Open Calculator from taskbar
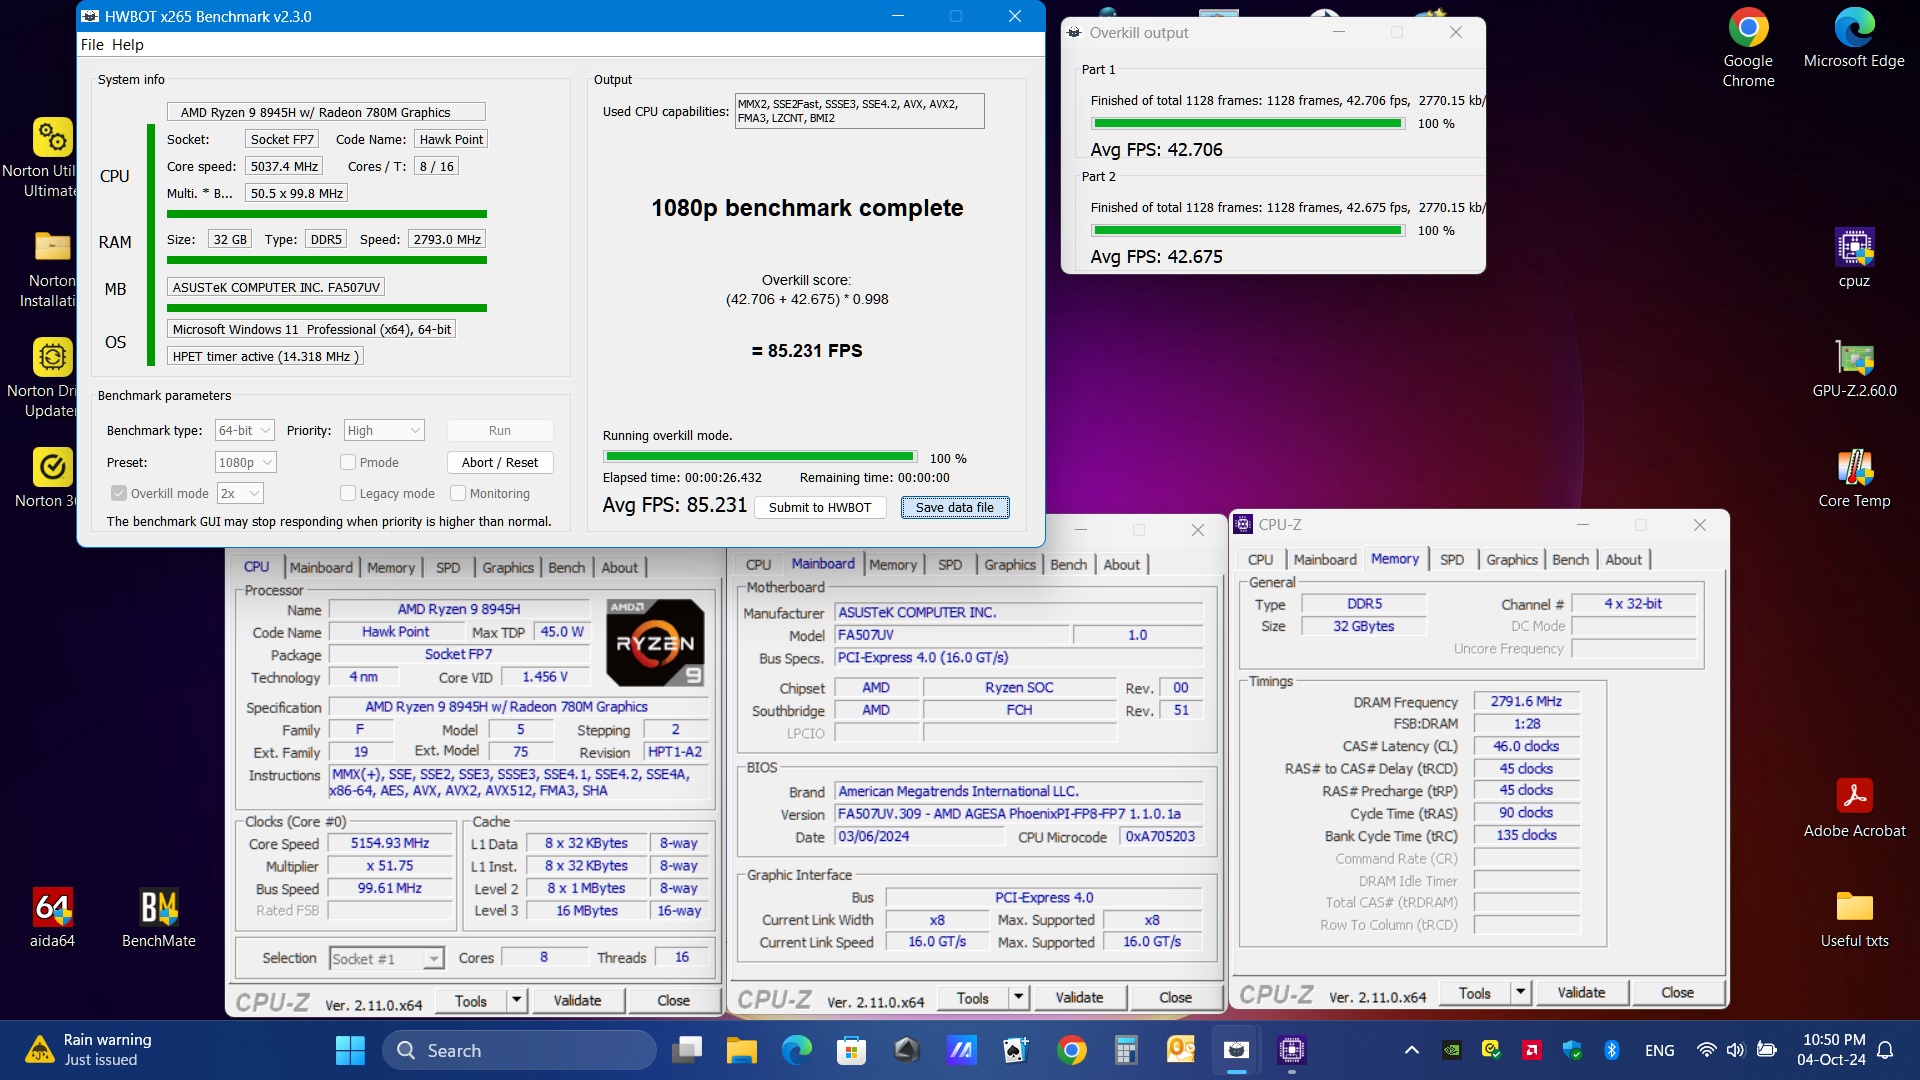Image resolution: width=1920 pixels, height=1080 pixels. click(x=1126, y=1050)
